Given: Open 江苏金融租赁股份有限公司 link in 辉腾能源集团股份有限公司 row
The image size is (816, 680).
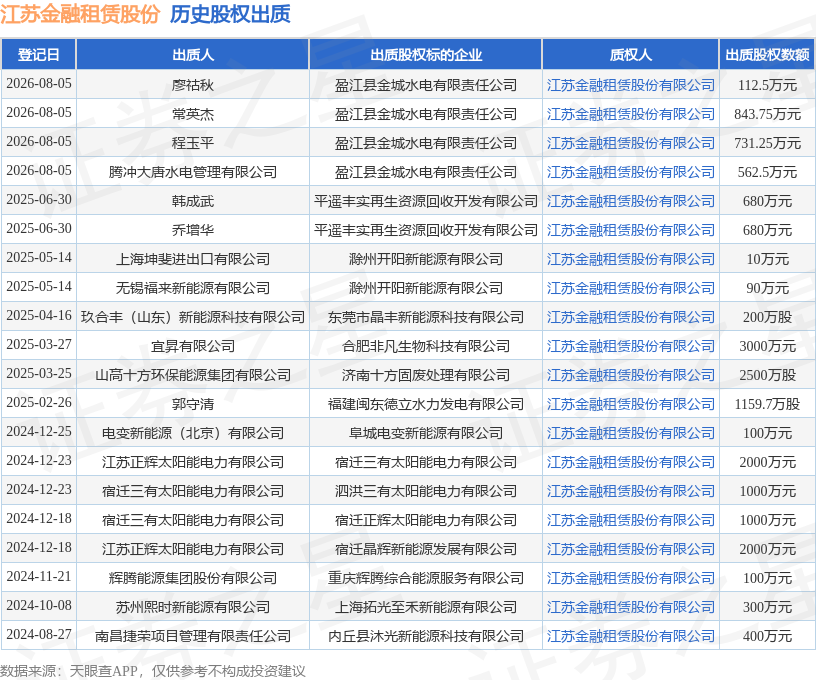Looking at the screenshot, I should tap(631, 579).
